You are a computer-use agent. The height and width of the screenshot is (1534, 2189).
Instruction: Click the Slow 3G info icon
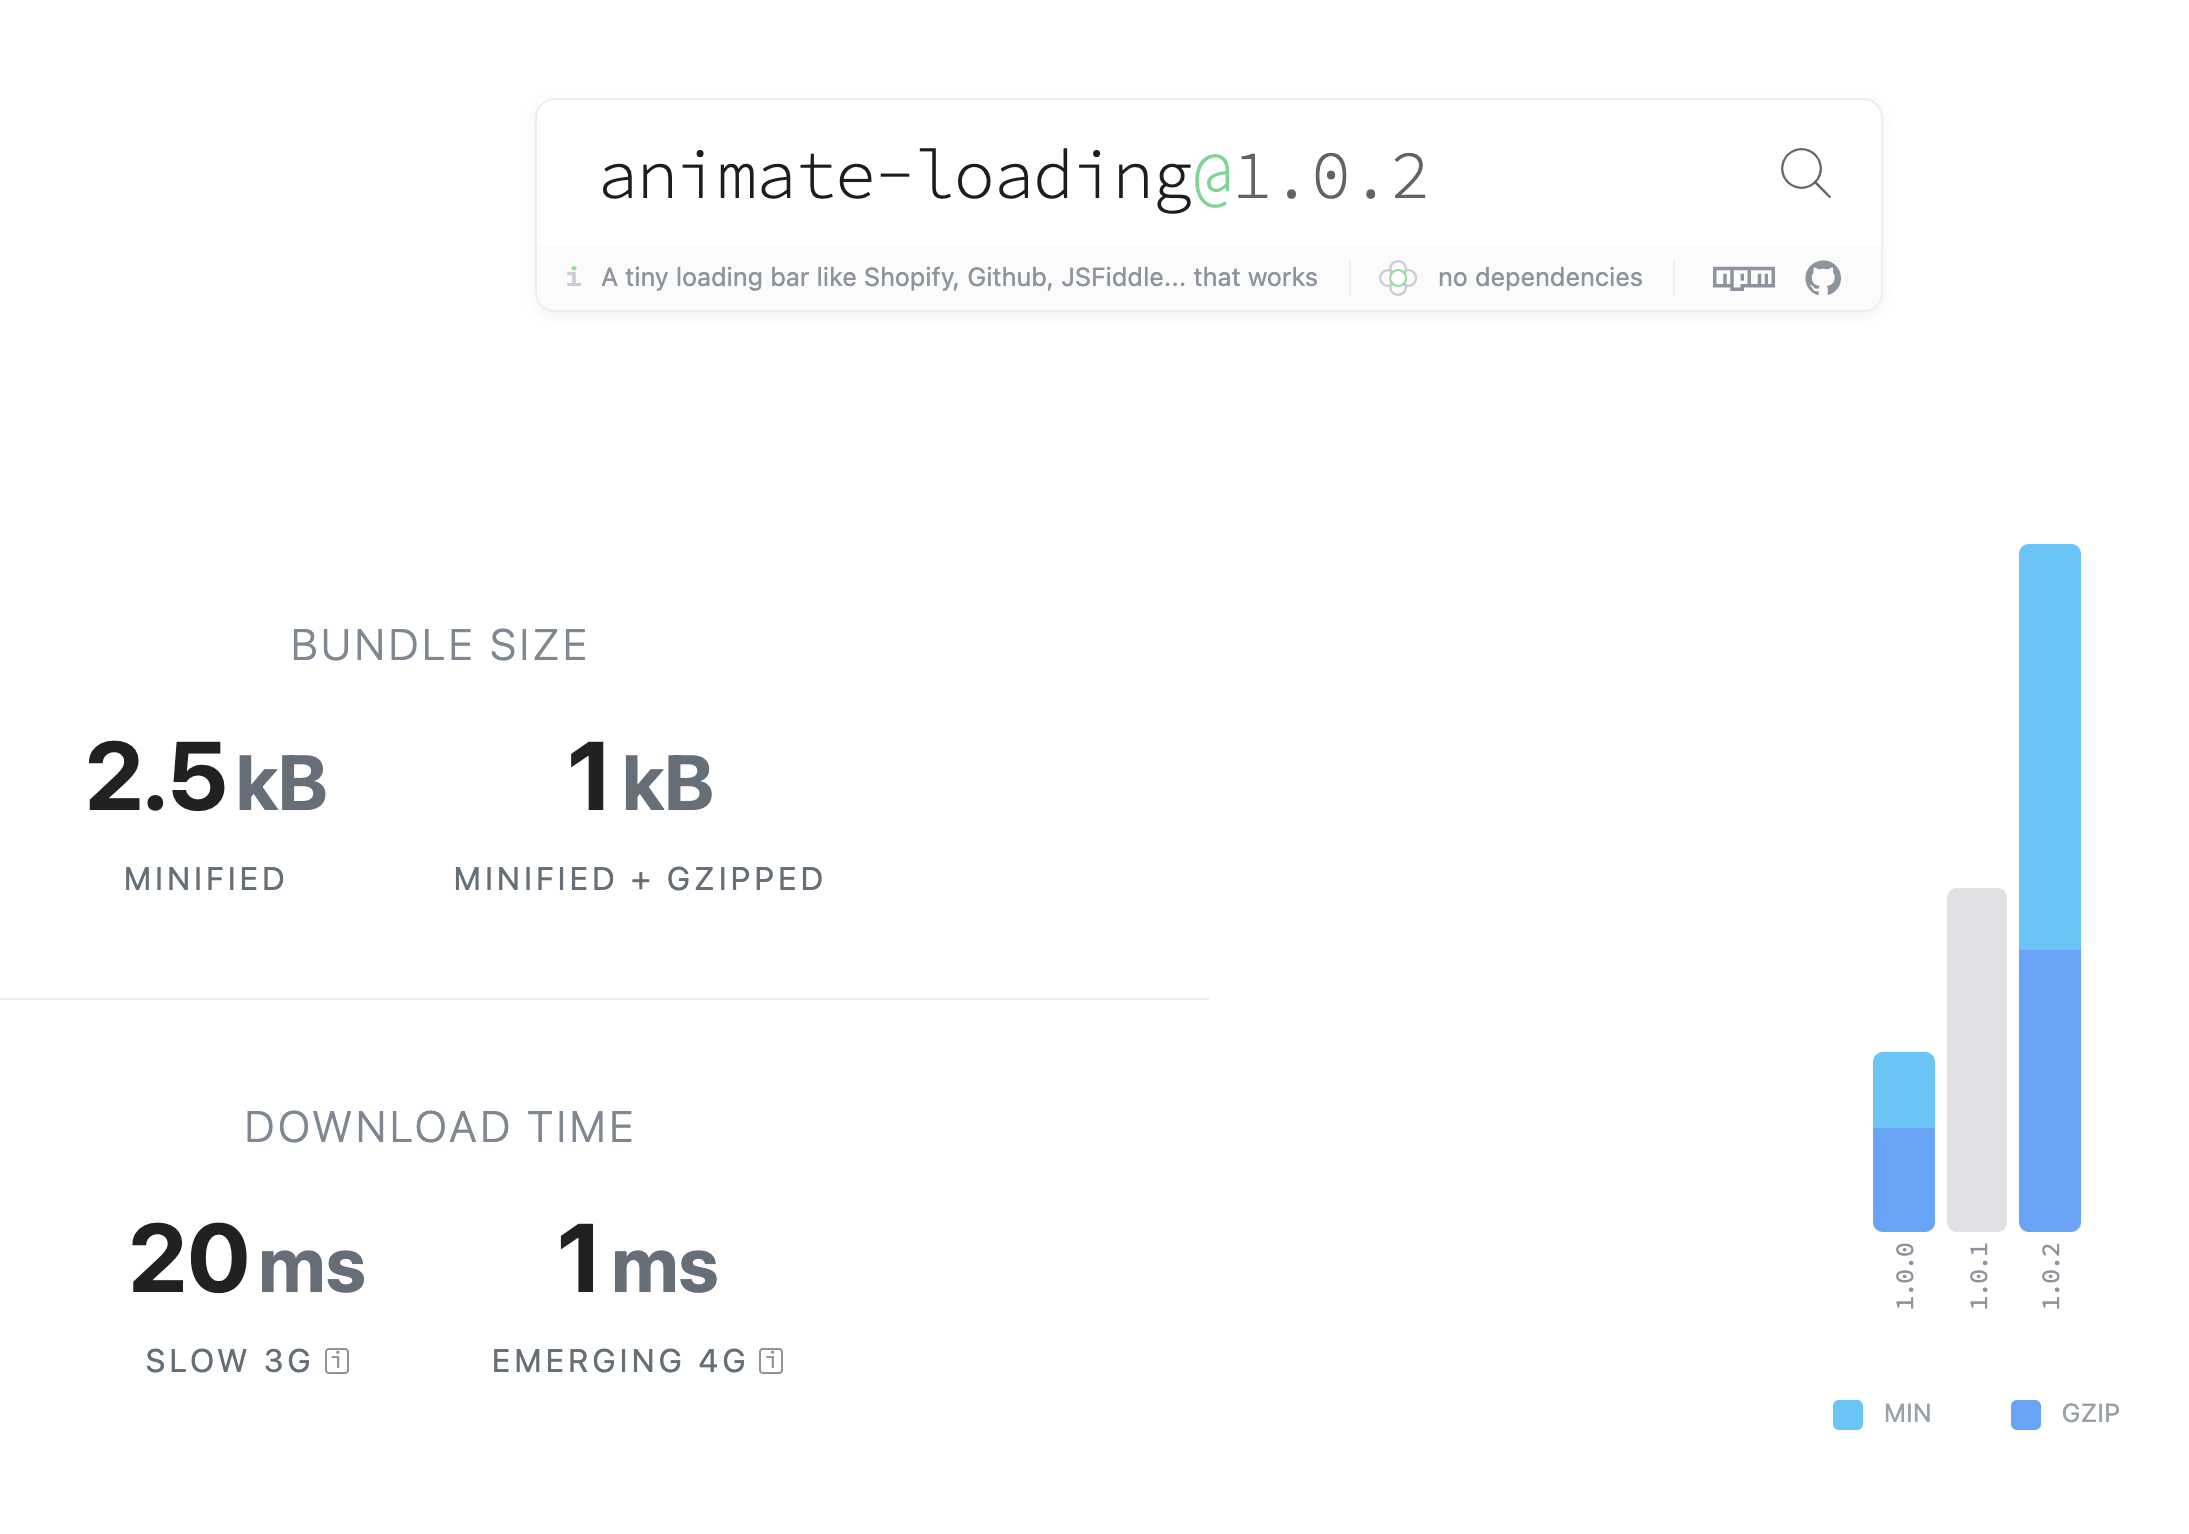338,1361
